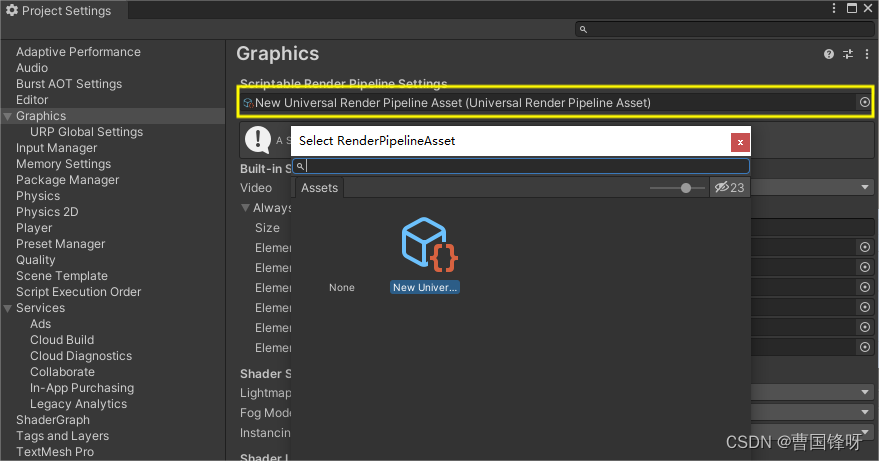Open Burst AOT Settings
The height and width of the screenshot is (461, 879).
69,84
